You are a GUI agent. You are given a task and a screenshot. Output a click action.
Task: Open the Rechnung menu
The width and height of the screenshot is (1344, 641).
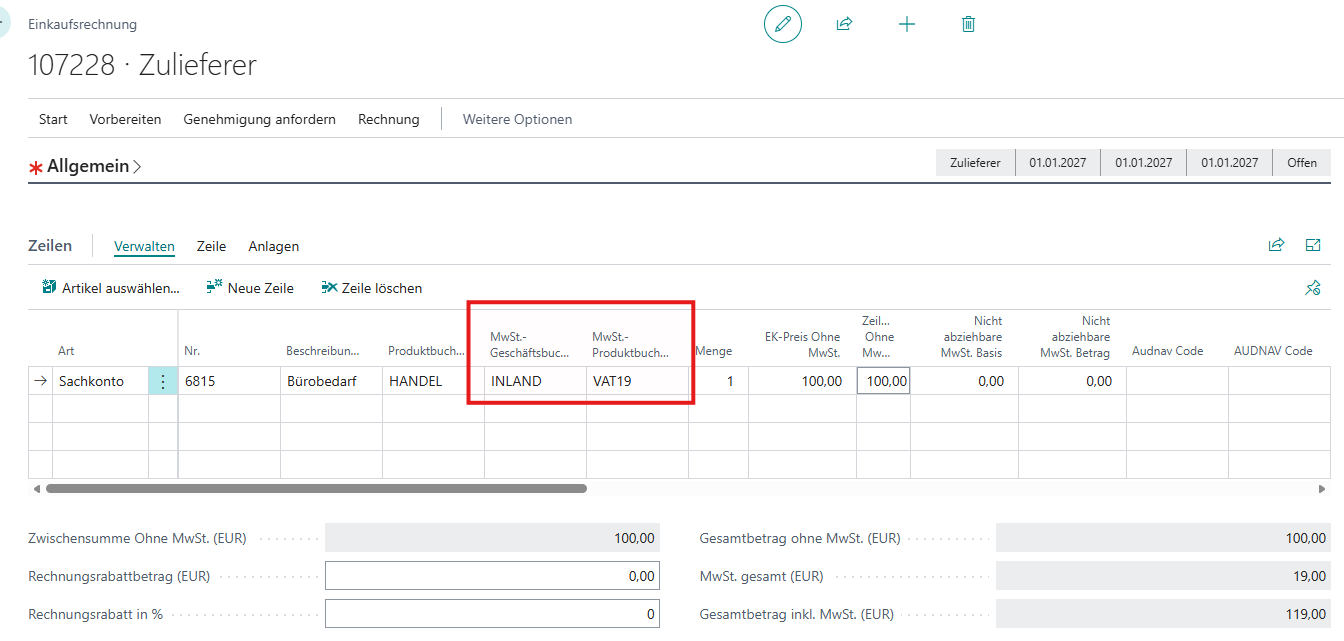click(389, 119)
